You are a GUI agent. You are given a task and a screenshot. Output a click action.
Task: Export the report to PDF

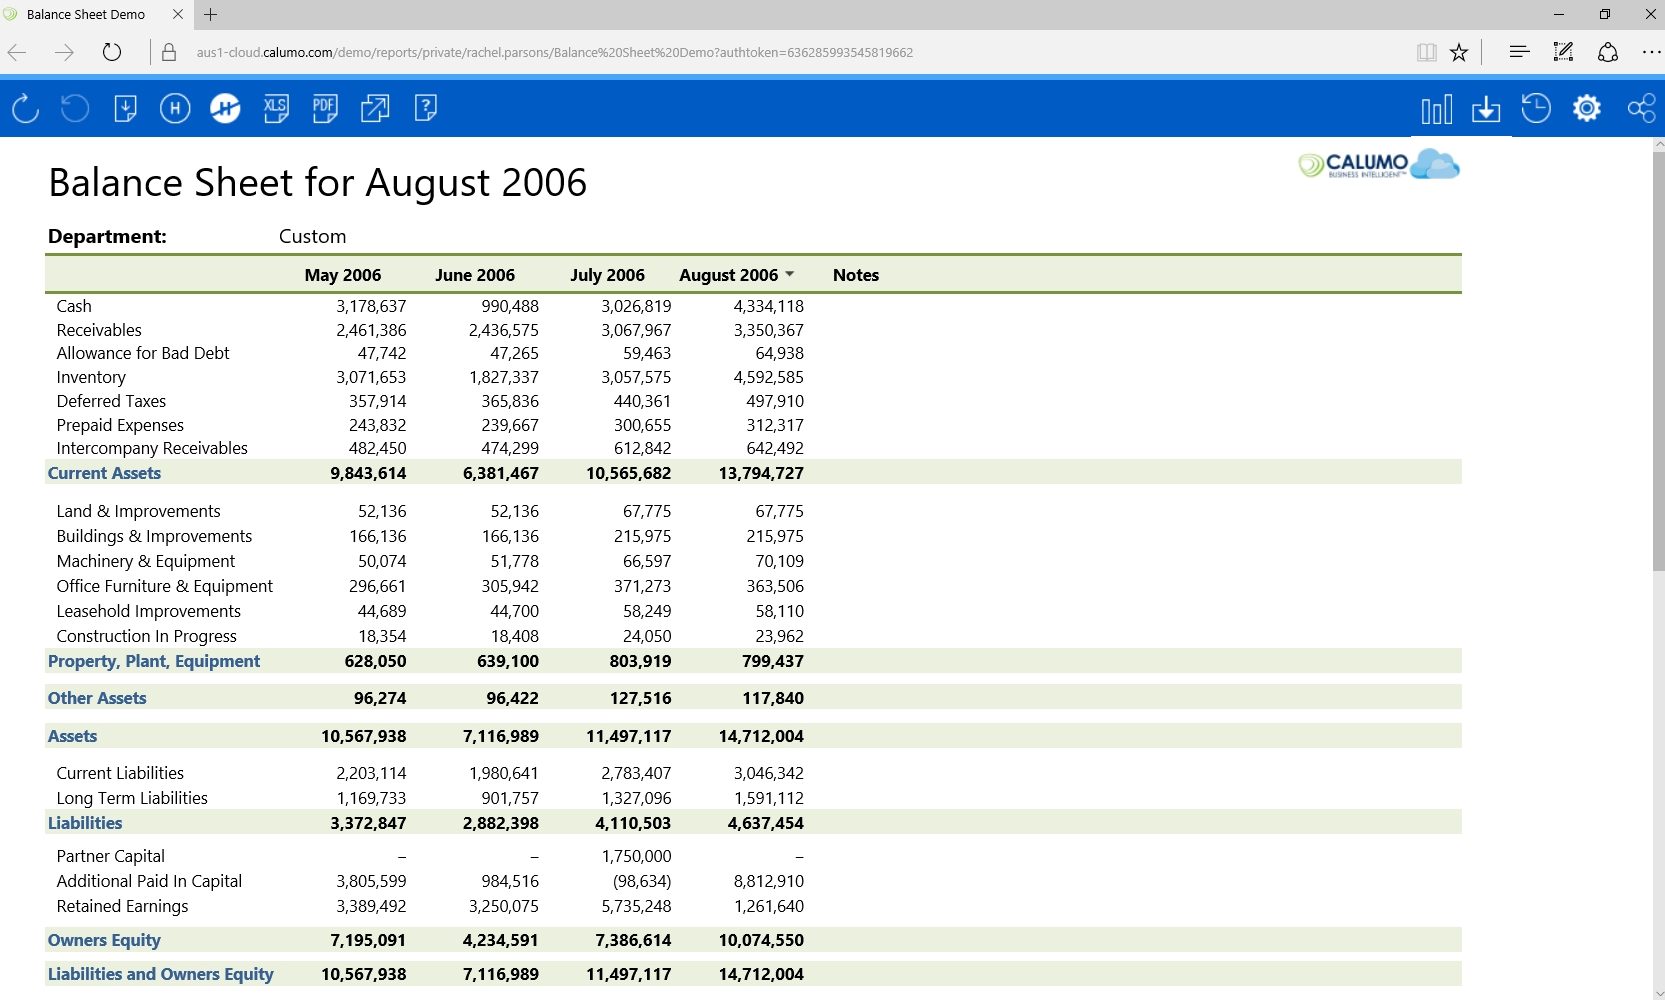point(325,108)
